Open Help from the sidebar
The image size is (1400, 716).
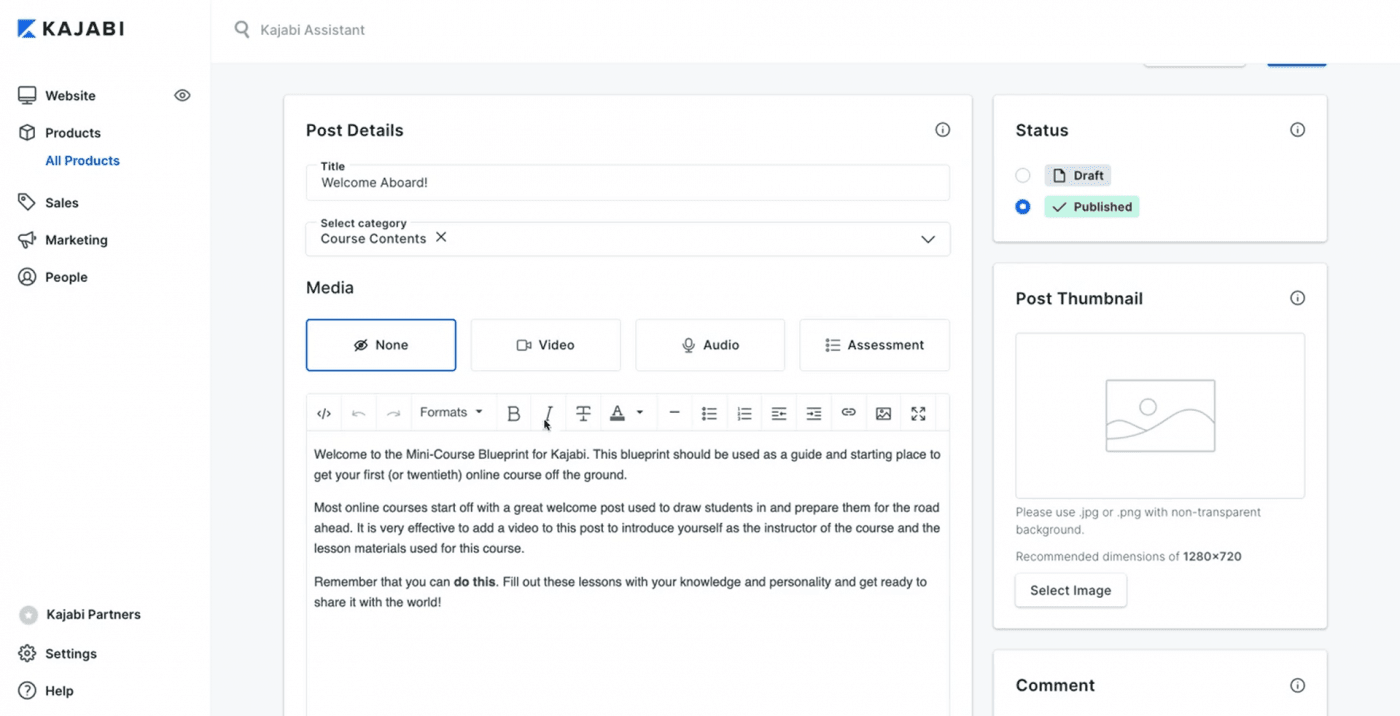[x=59, y=691]
